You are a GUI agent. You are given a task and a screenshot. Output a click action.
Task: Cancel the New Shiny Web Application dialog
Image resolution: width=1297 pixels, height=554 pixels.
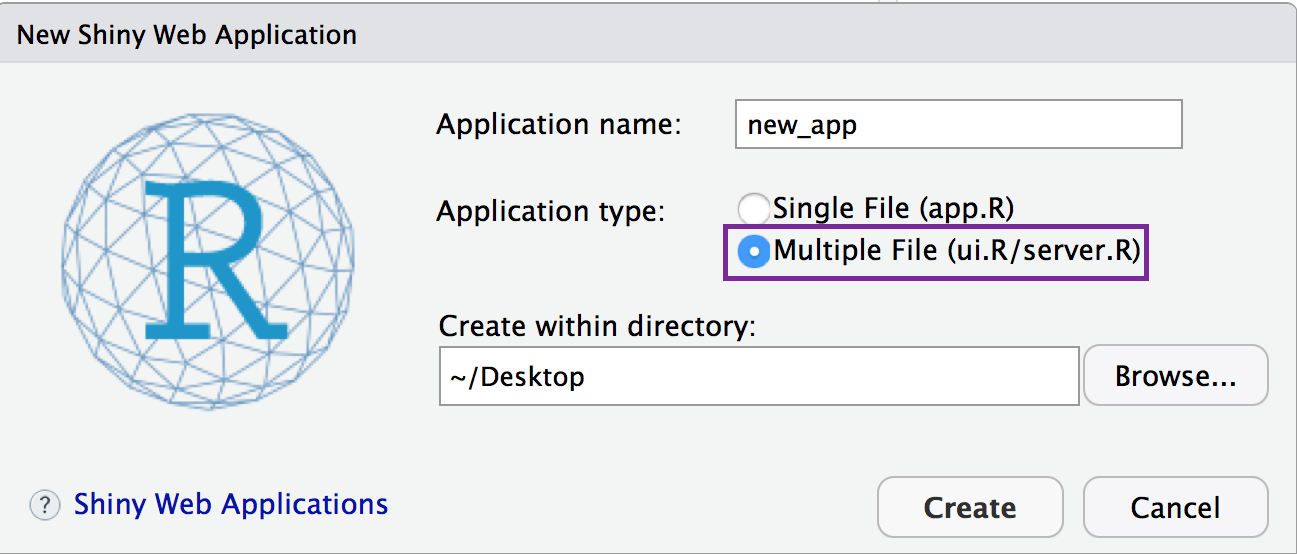coord(1175,507)
